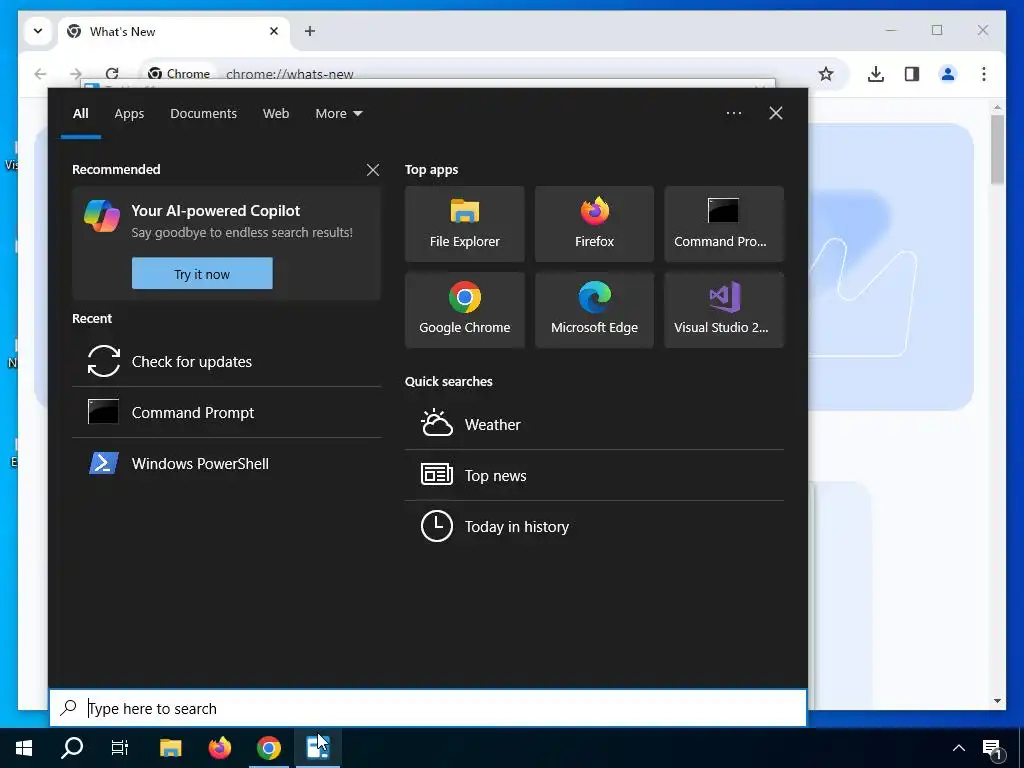
Task: Switch to the Documents search tab
Action: click(x=203, y=114)
